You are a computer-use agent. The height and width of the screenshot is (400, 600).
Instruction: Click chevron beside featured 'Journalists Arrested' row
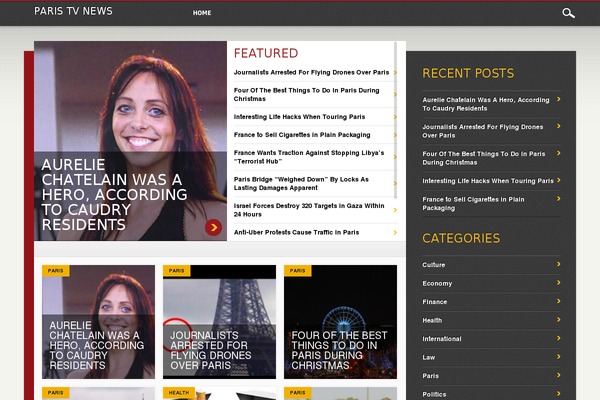(x=395, y=72)
